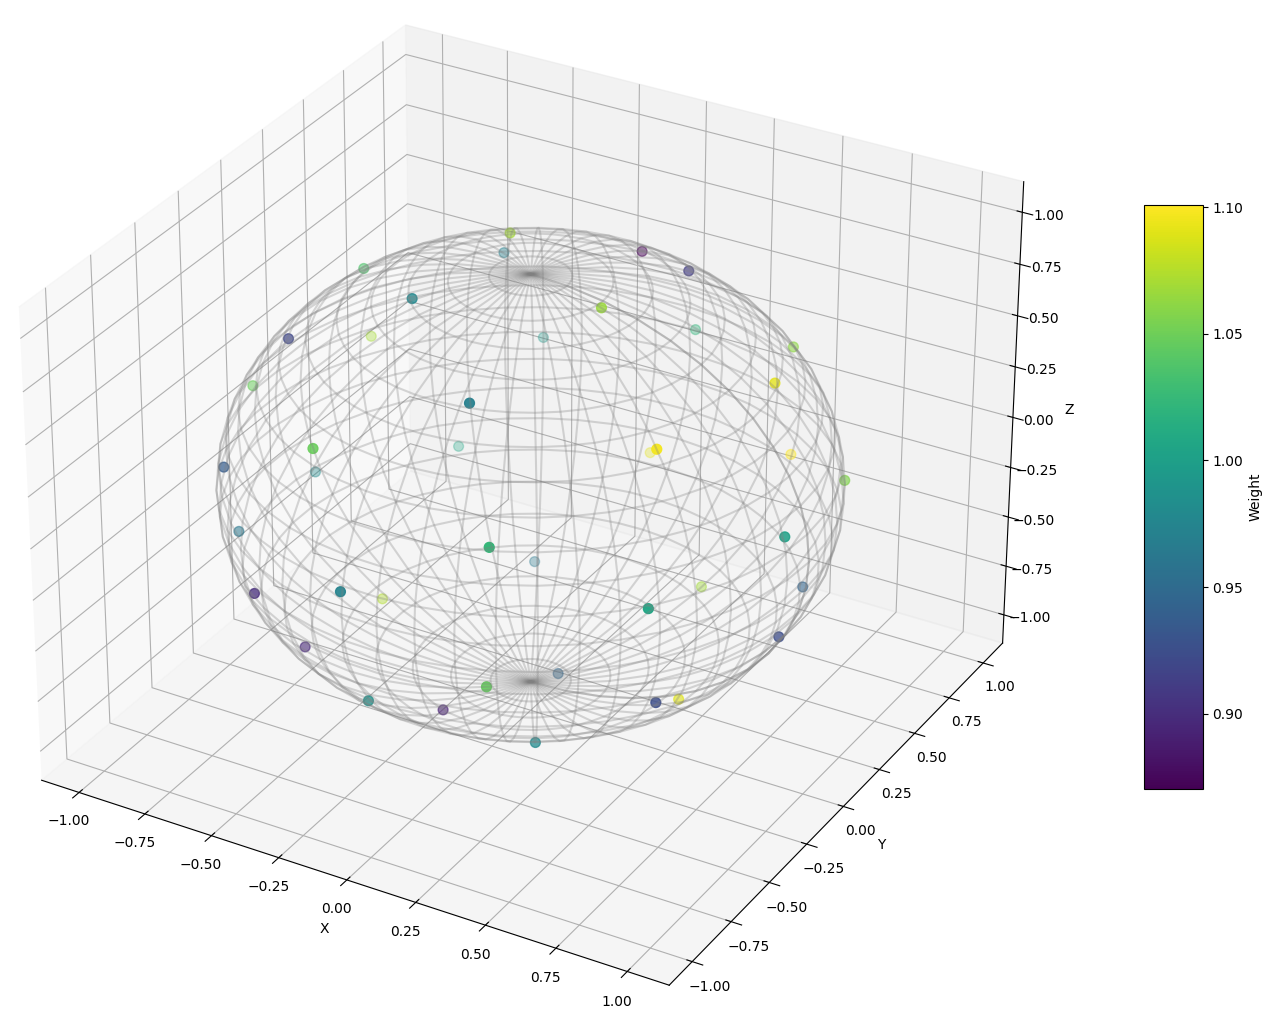Select the Y axis tick 1.00
Image resolution: width=1280 pixels, height=1013 pixels.
tap(1000, 686)
